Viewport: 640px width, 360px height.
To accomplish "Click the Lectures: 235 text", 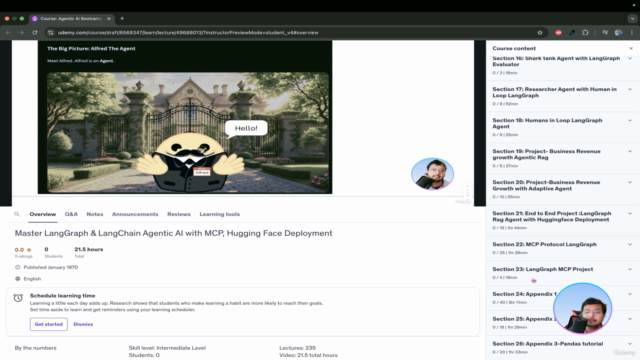I will 298,348.
